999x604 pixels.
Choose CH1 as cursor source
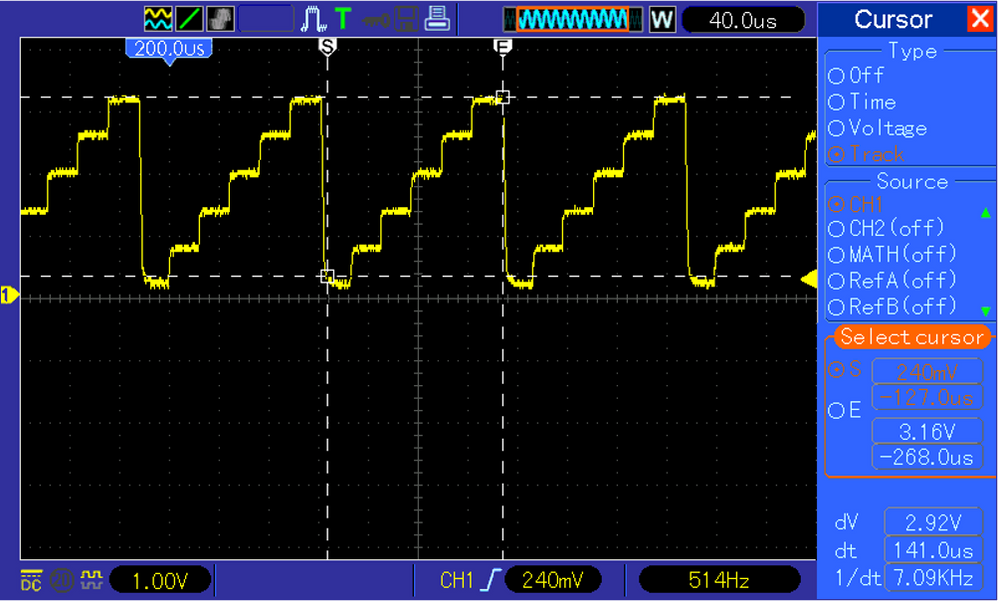(856, 205)
